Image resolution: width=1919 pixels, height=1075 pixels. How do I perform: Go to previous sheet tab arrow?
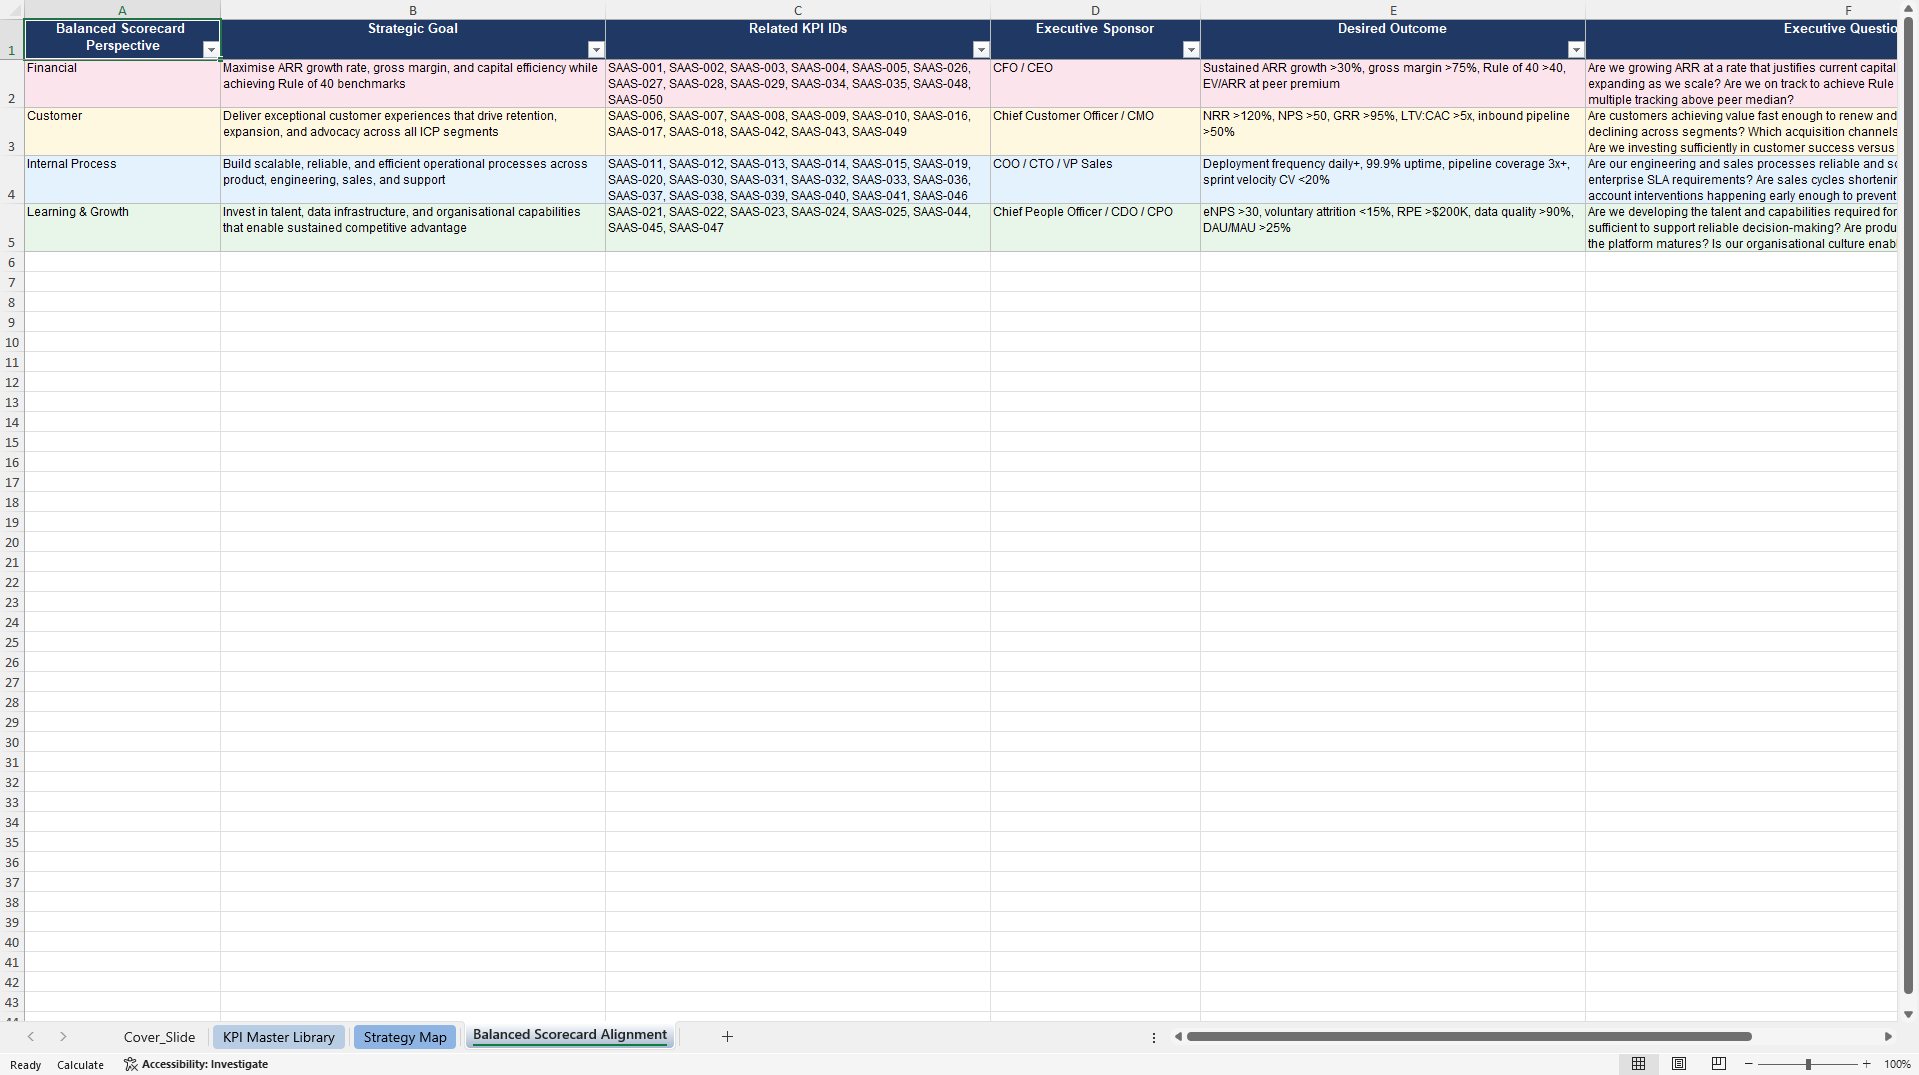(31, 1037)
